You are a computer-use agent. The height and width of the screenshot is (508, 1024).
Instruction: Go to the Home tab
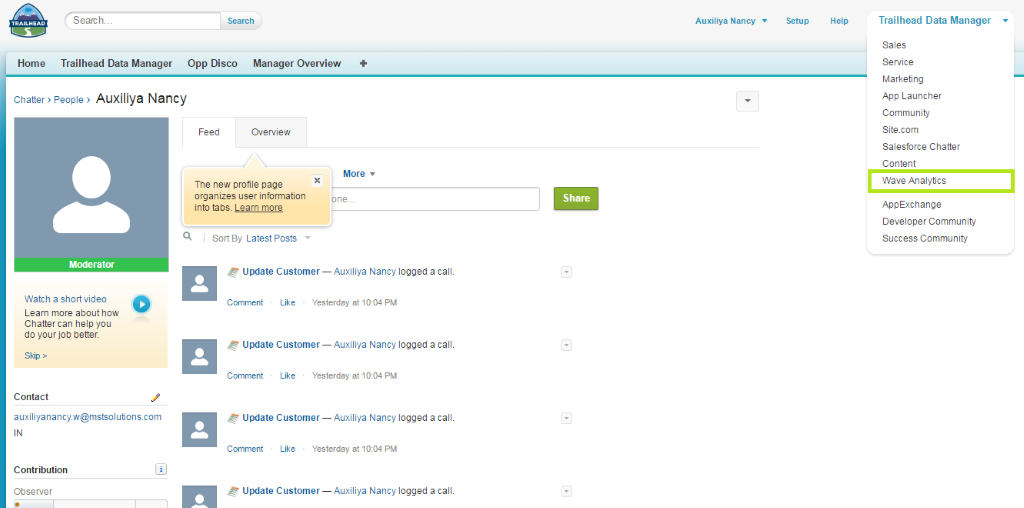pyautogui.click(x=31, y=63)
